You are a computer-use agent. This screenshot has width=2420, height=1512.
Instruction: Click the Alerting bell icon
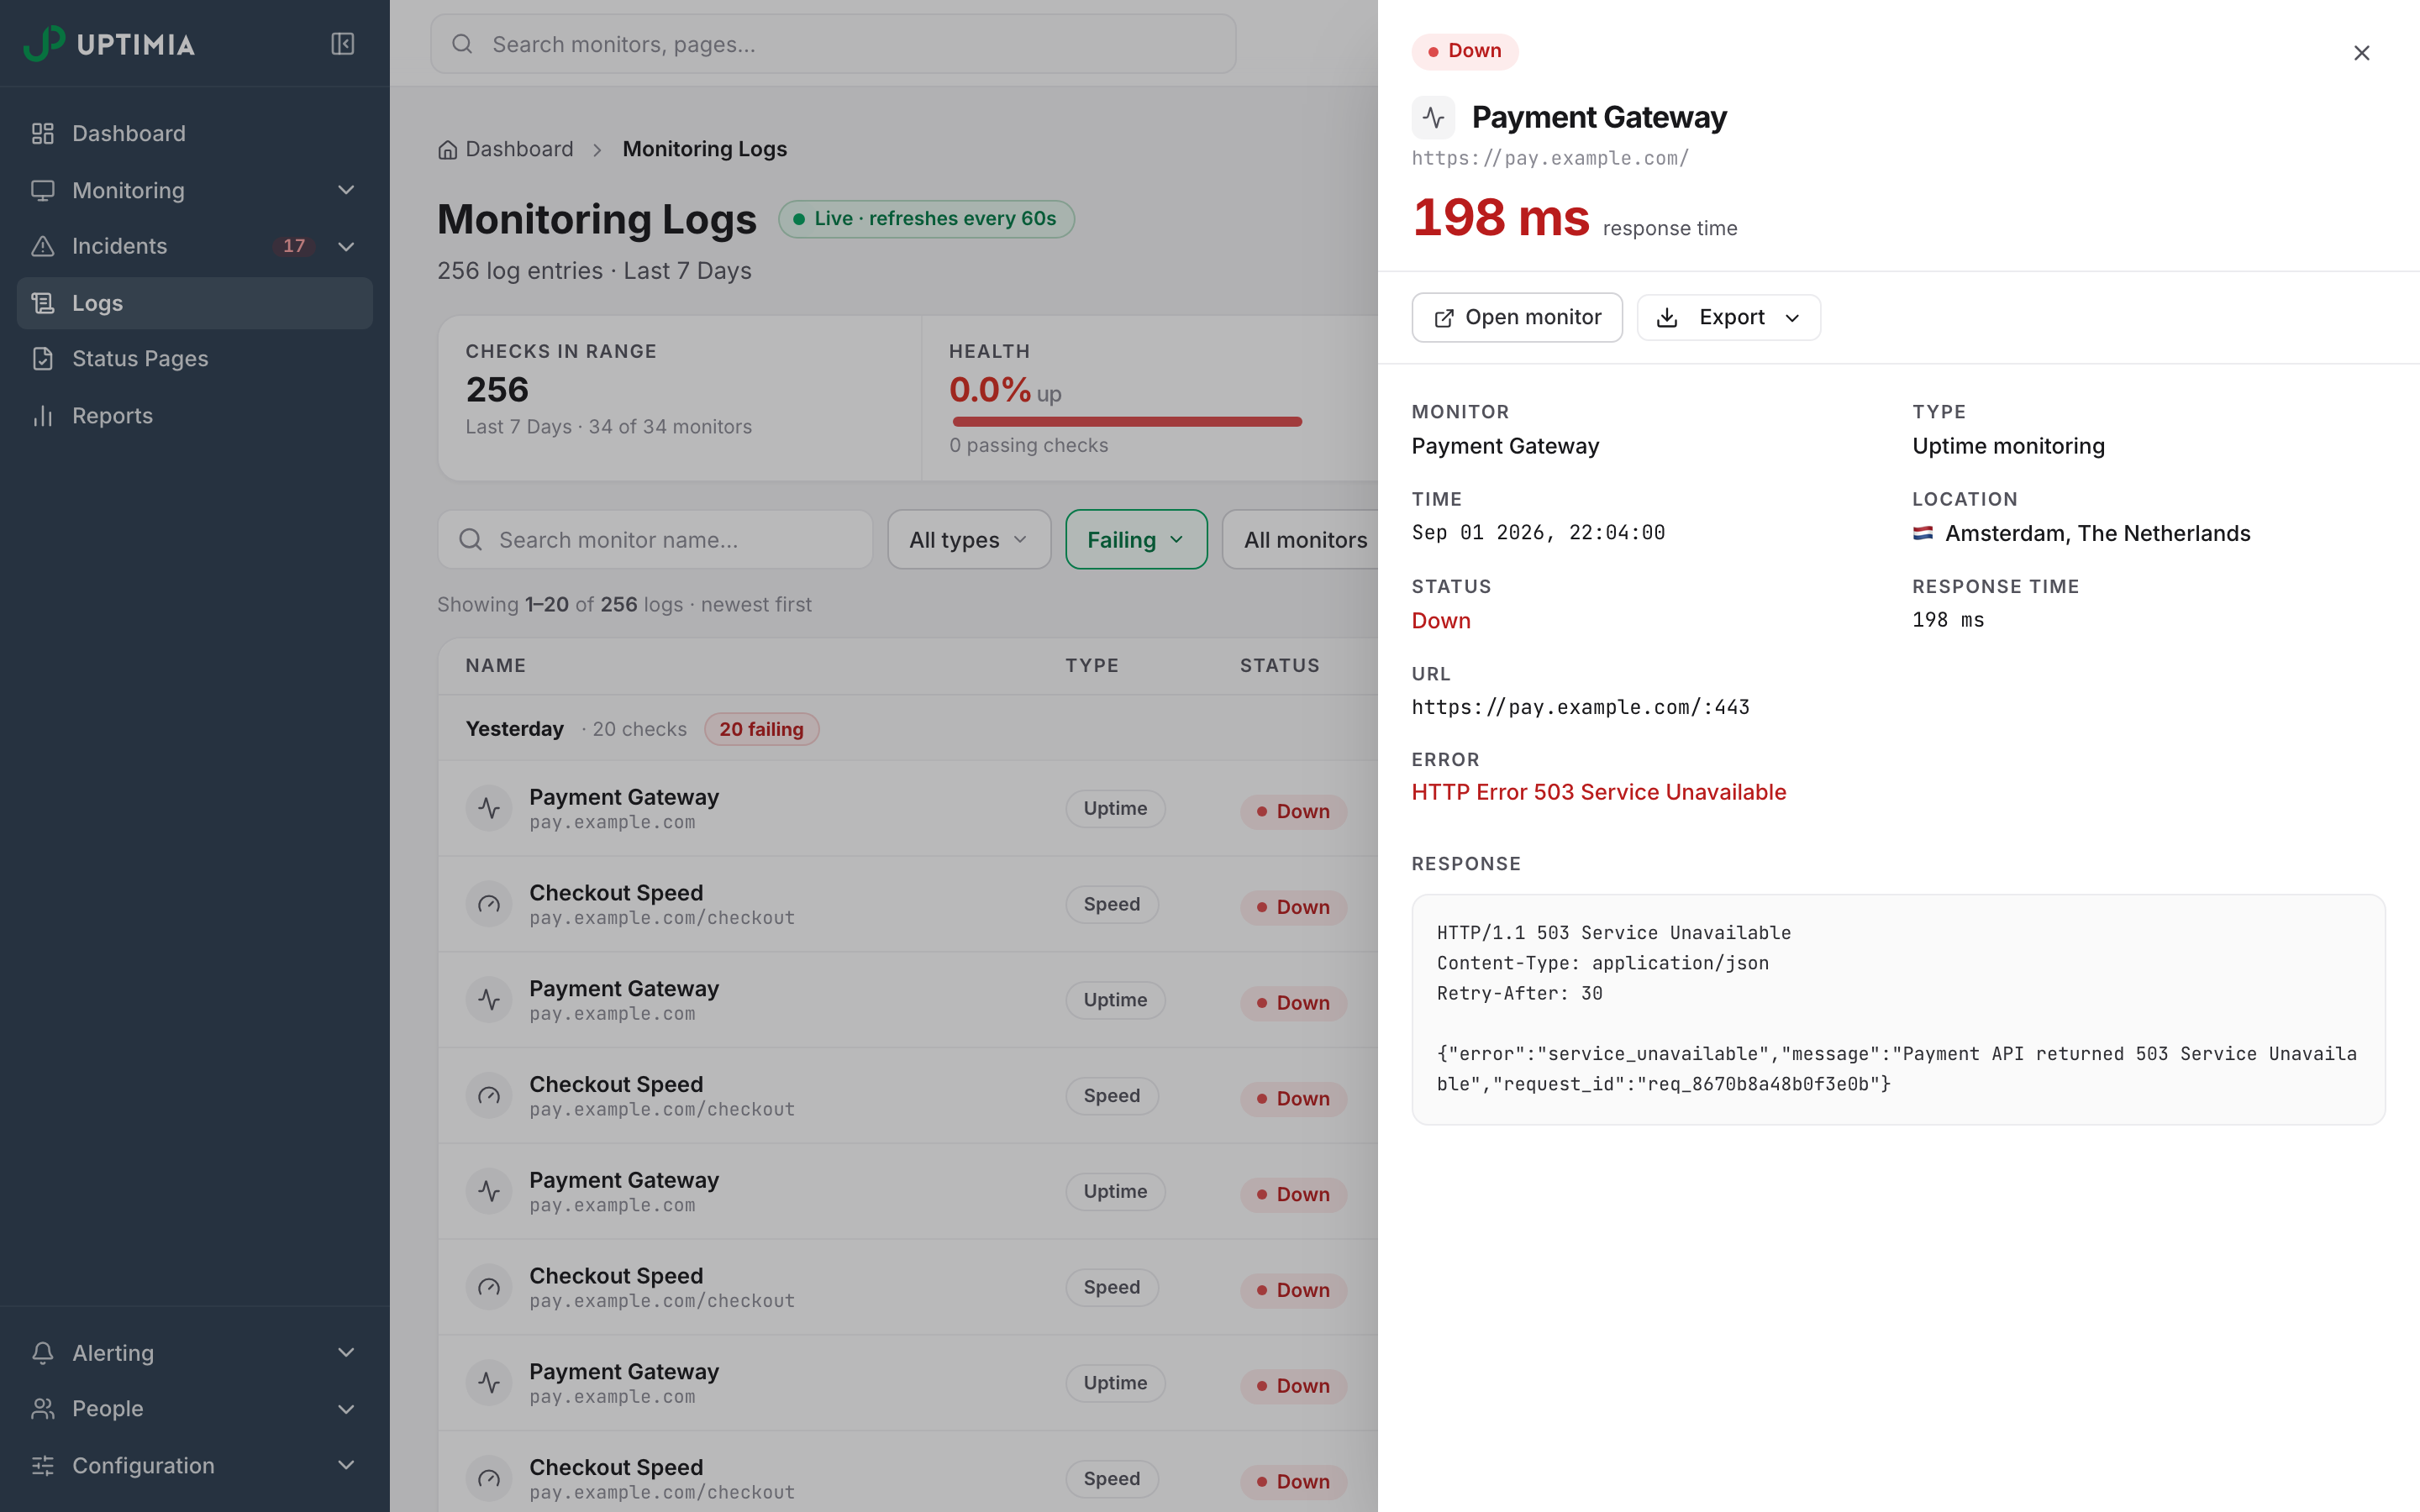pyautogui.click(x=43, y=1353)
